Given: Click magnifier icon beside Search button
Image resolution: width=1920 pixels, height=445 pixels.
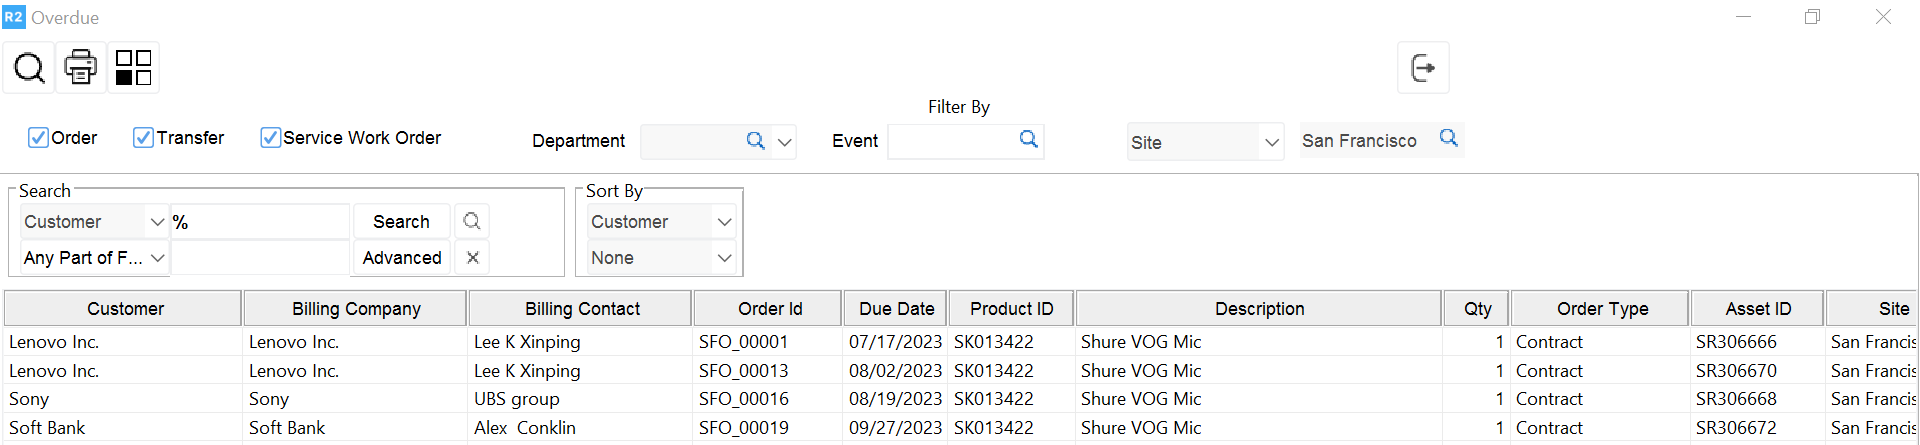Looking at the screenshot, I should [x=472, y=221].
